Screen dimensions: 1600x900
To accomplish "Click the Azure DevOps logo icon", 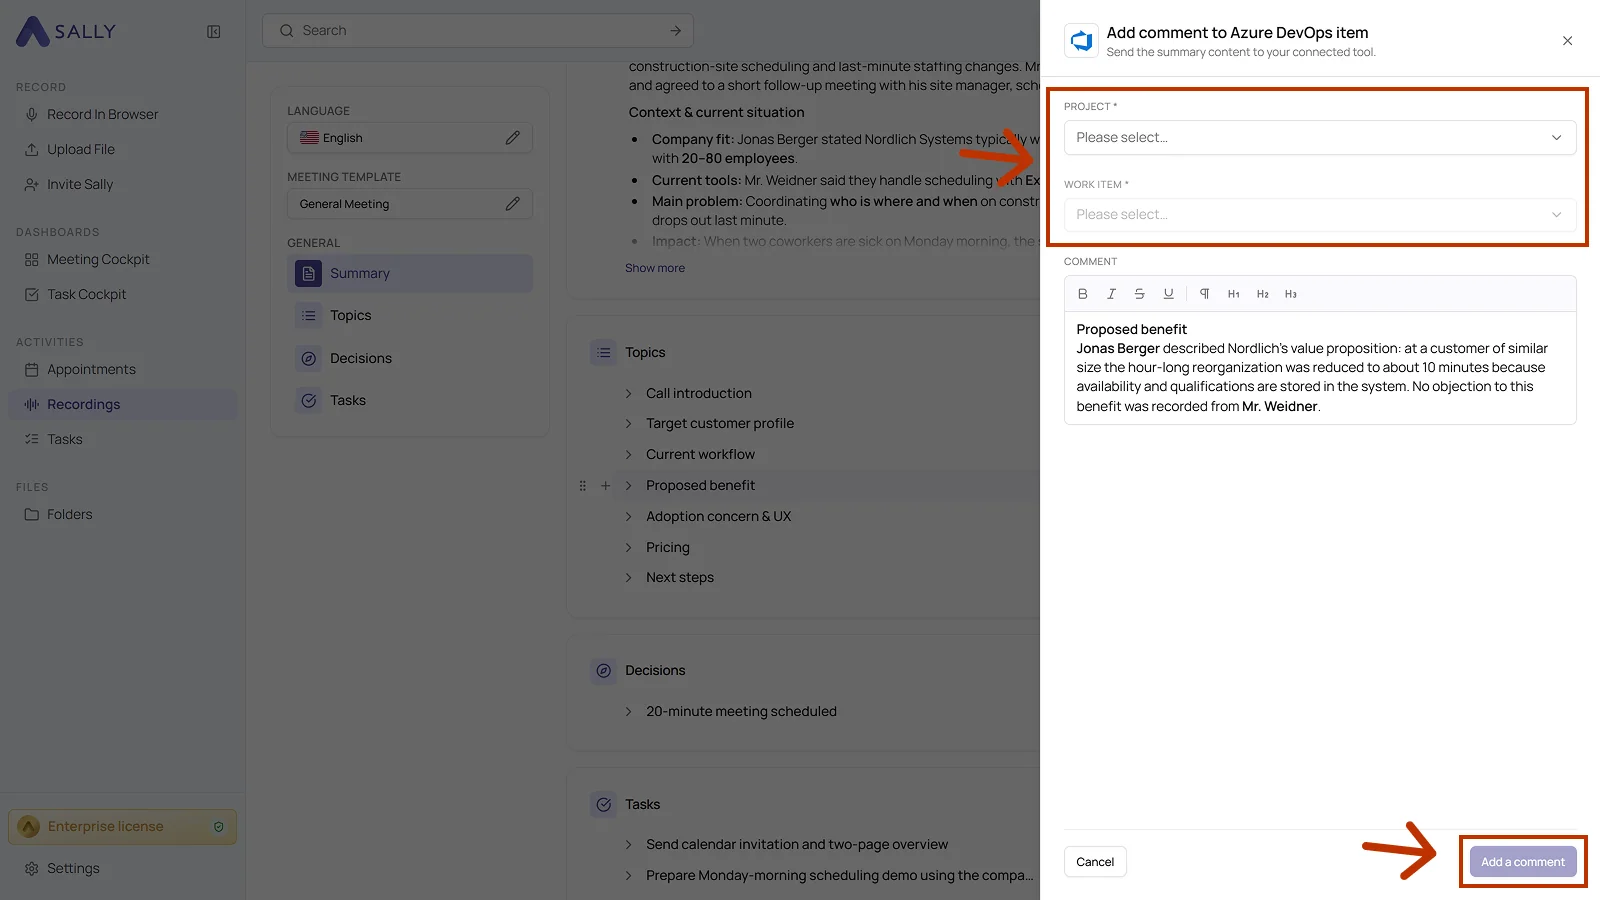I will pos(1081,41).
